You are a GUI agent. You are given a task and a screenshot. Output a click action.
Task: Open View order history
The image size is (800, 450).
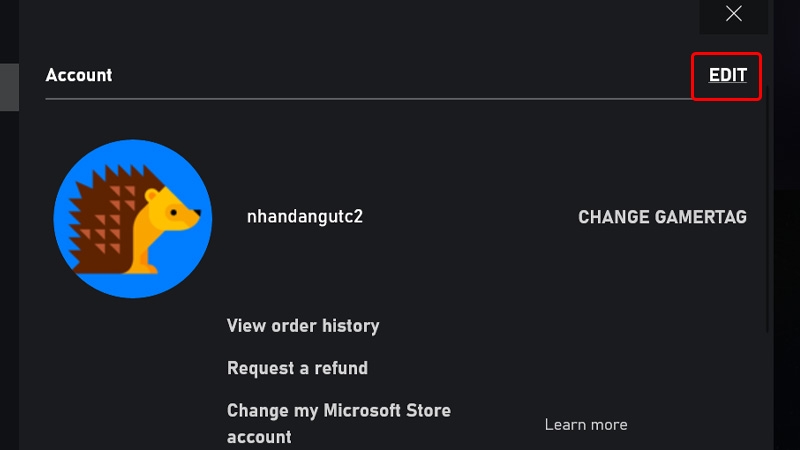coord(303,326)
